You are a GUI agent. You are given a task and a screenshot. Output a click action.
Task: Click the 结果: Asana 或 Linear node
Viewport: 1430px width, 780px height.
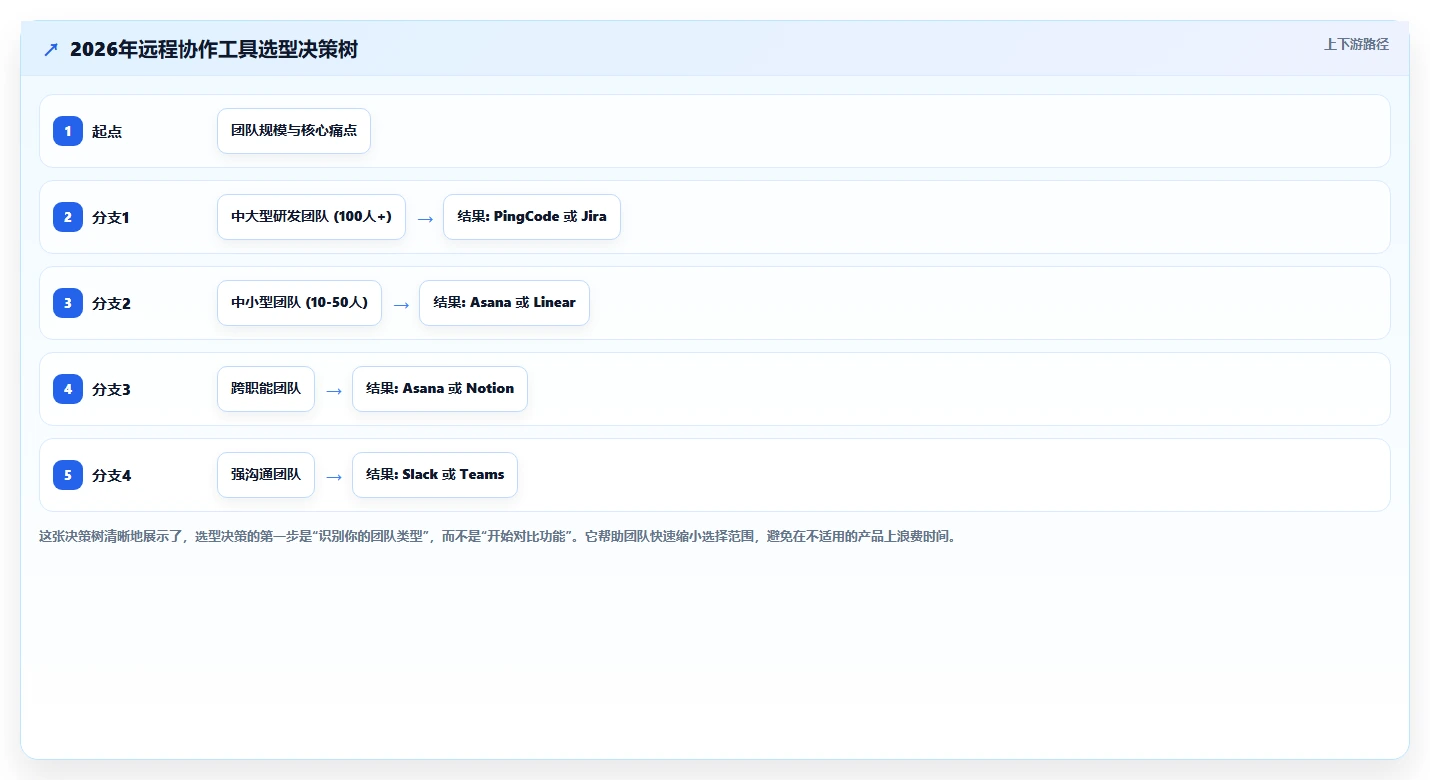pyautogui.click(x=504, y=303)
